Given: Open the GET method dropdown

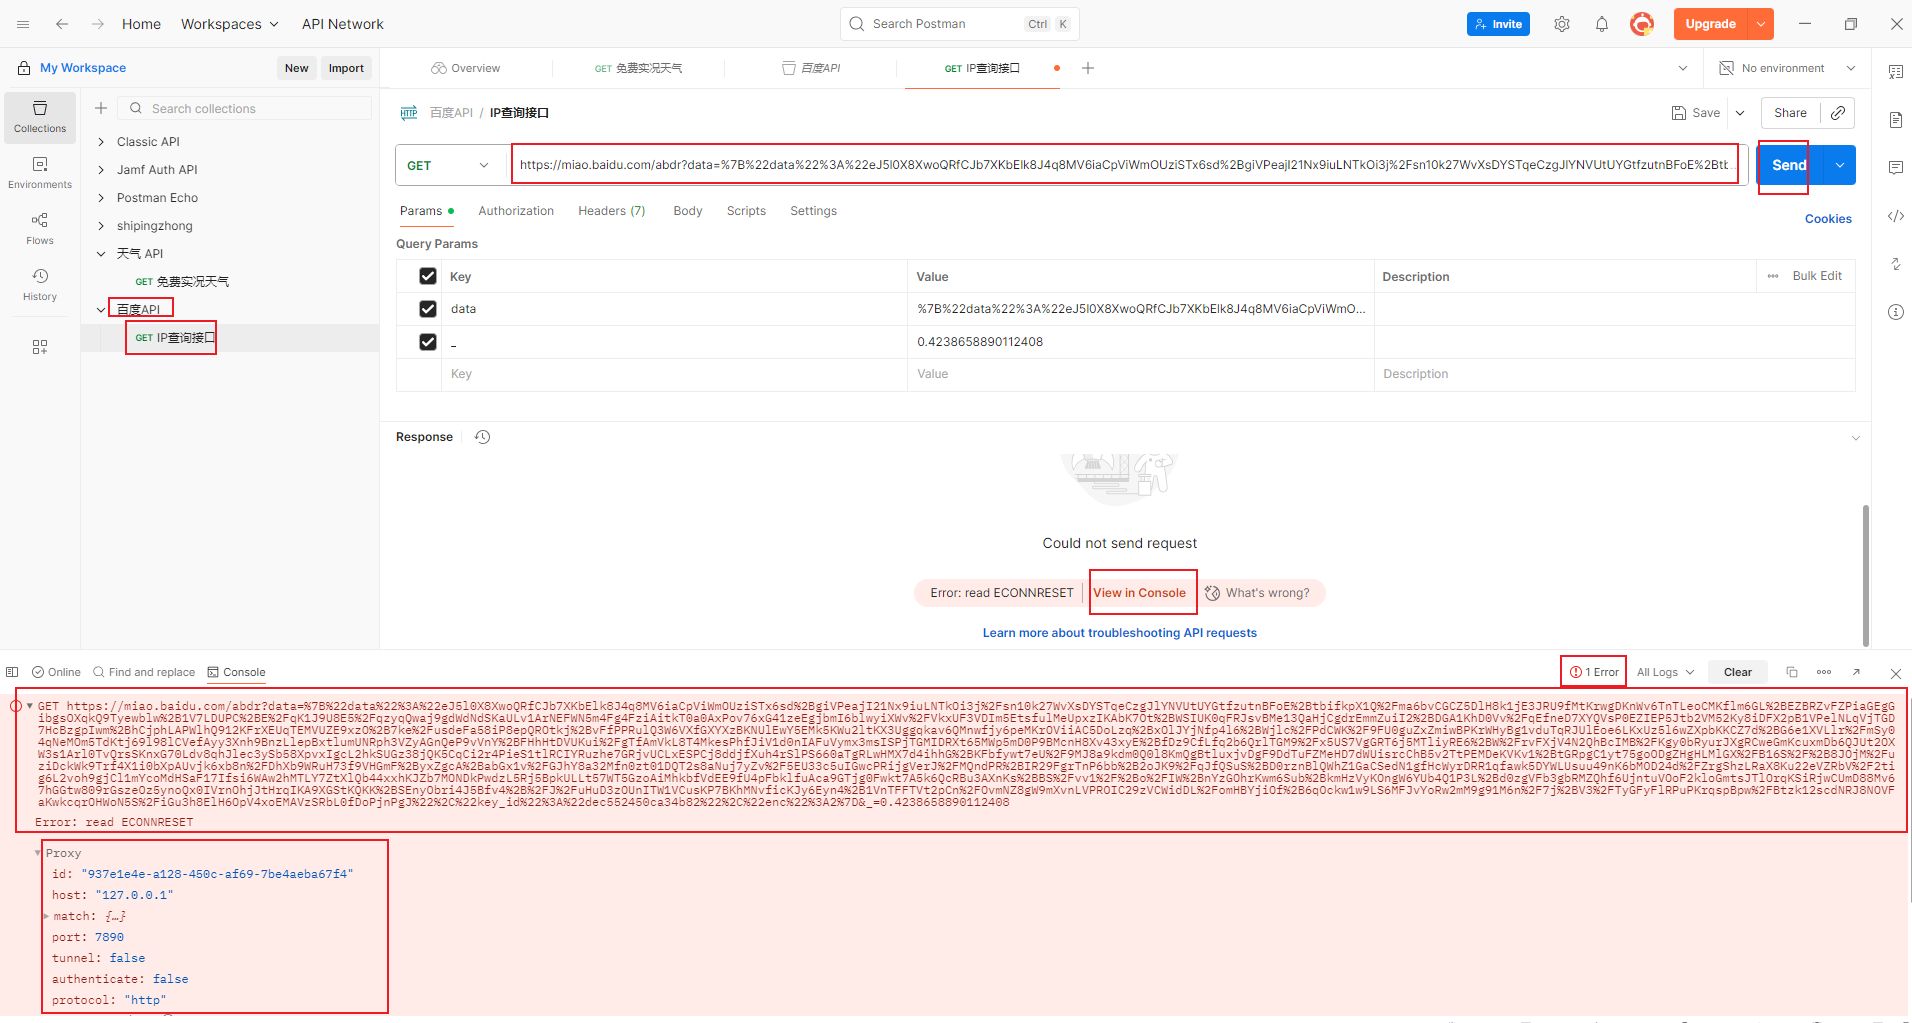Looking at the screenshot, I should point(448,165).
